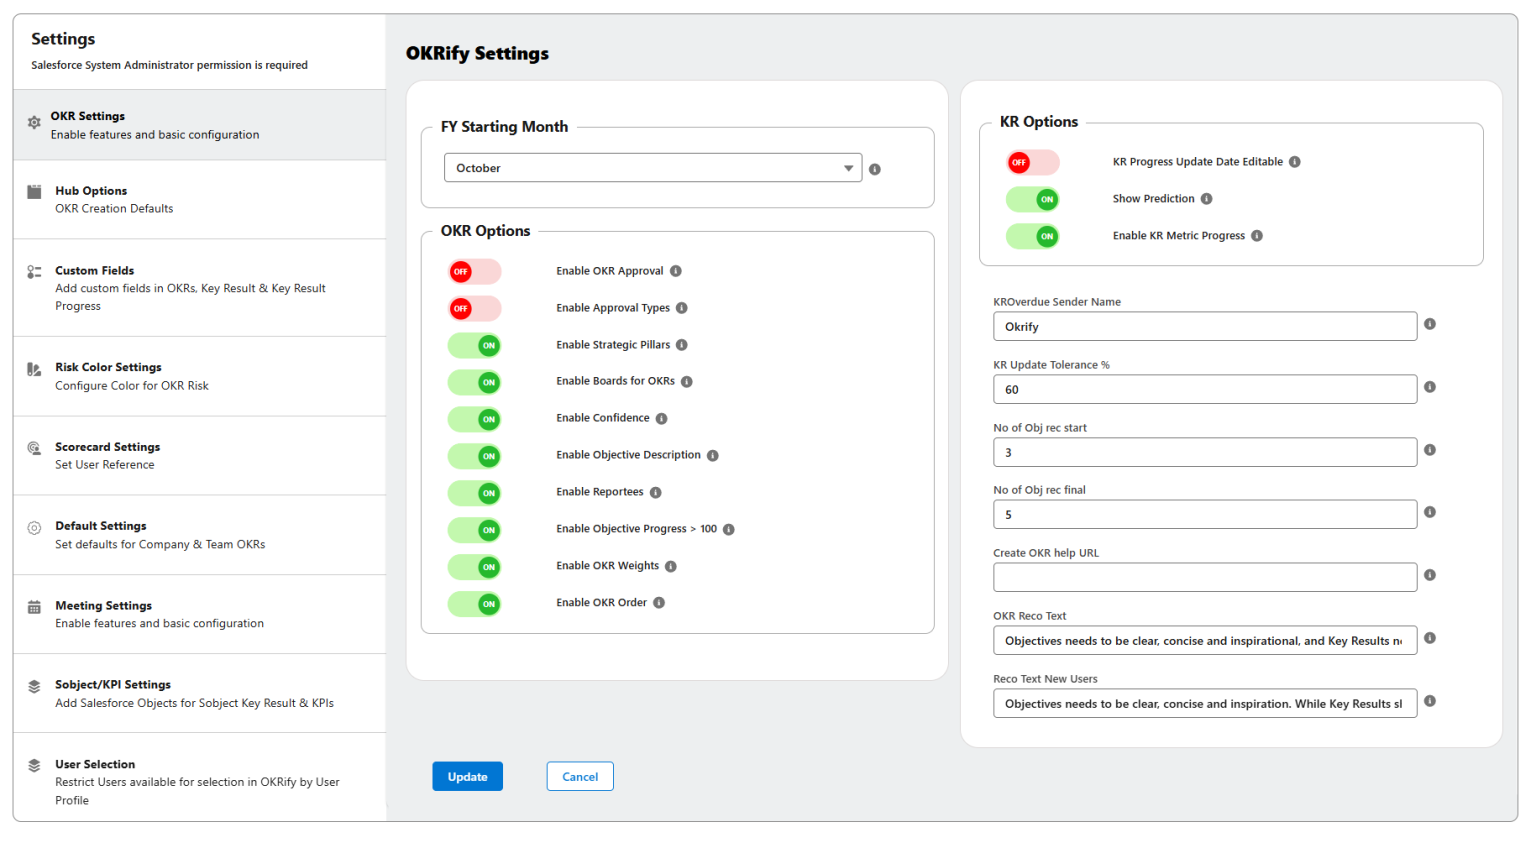This screenshot has width=1536, height=843.
Task: Open the FY Starting Month dropdown
Action: pyautogui.click(x=652, y=167)
